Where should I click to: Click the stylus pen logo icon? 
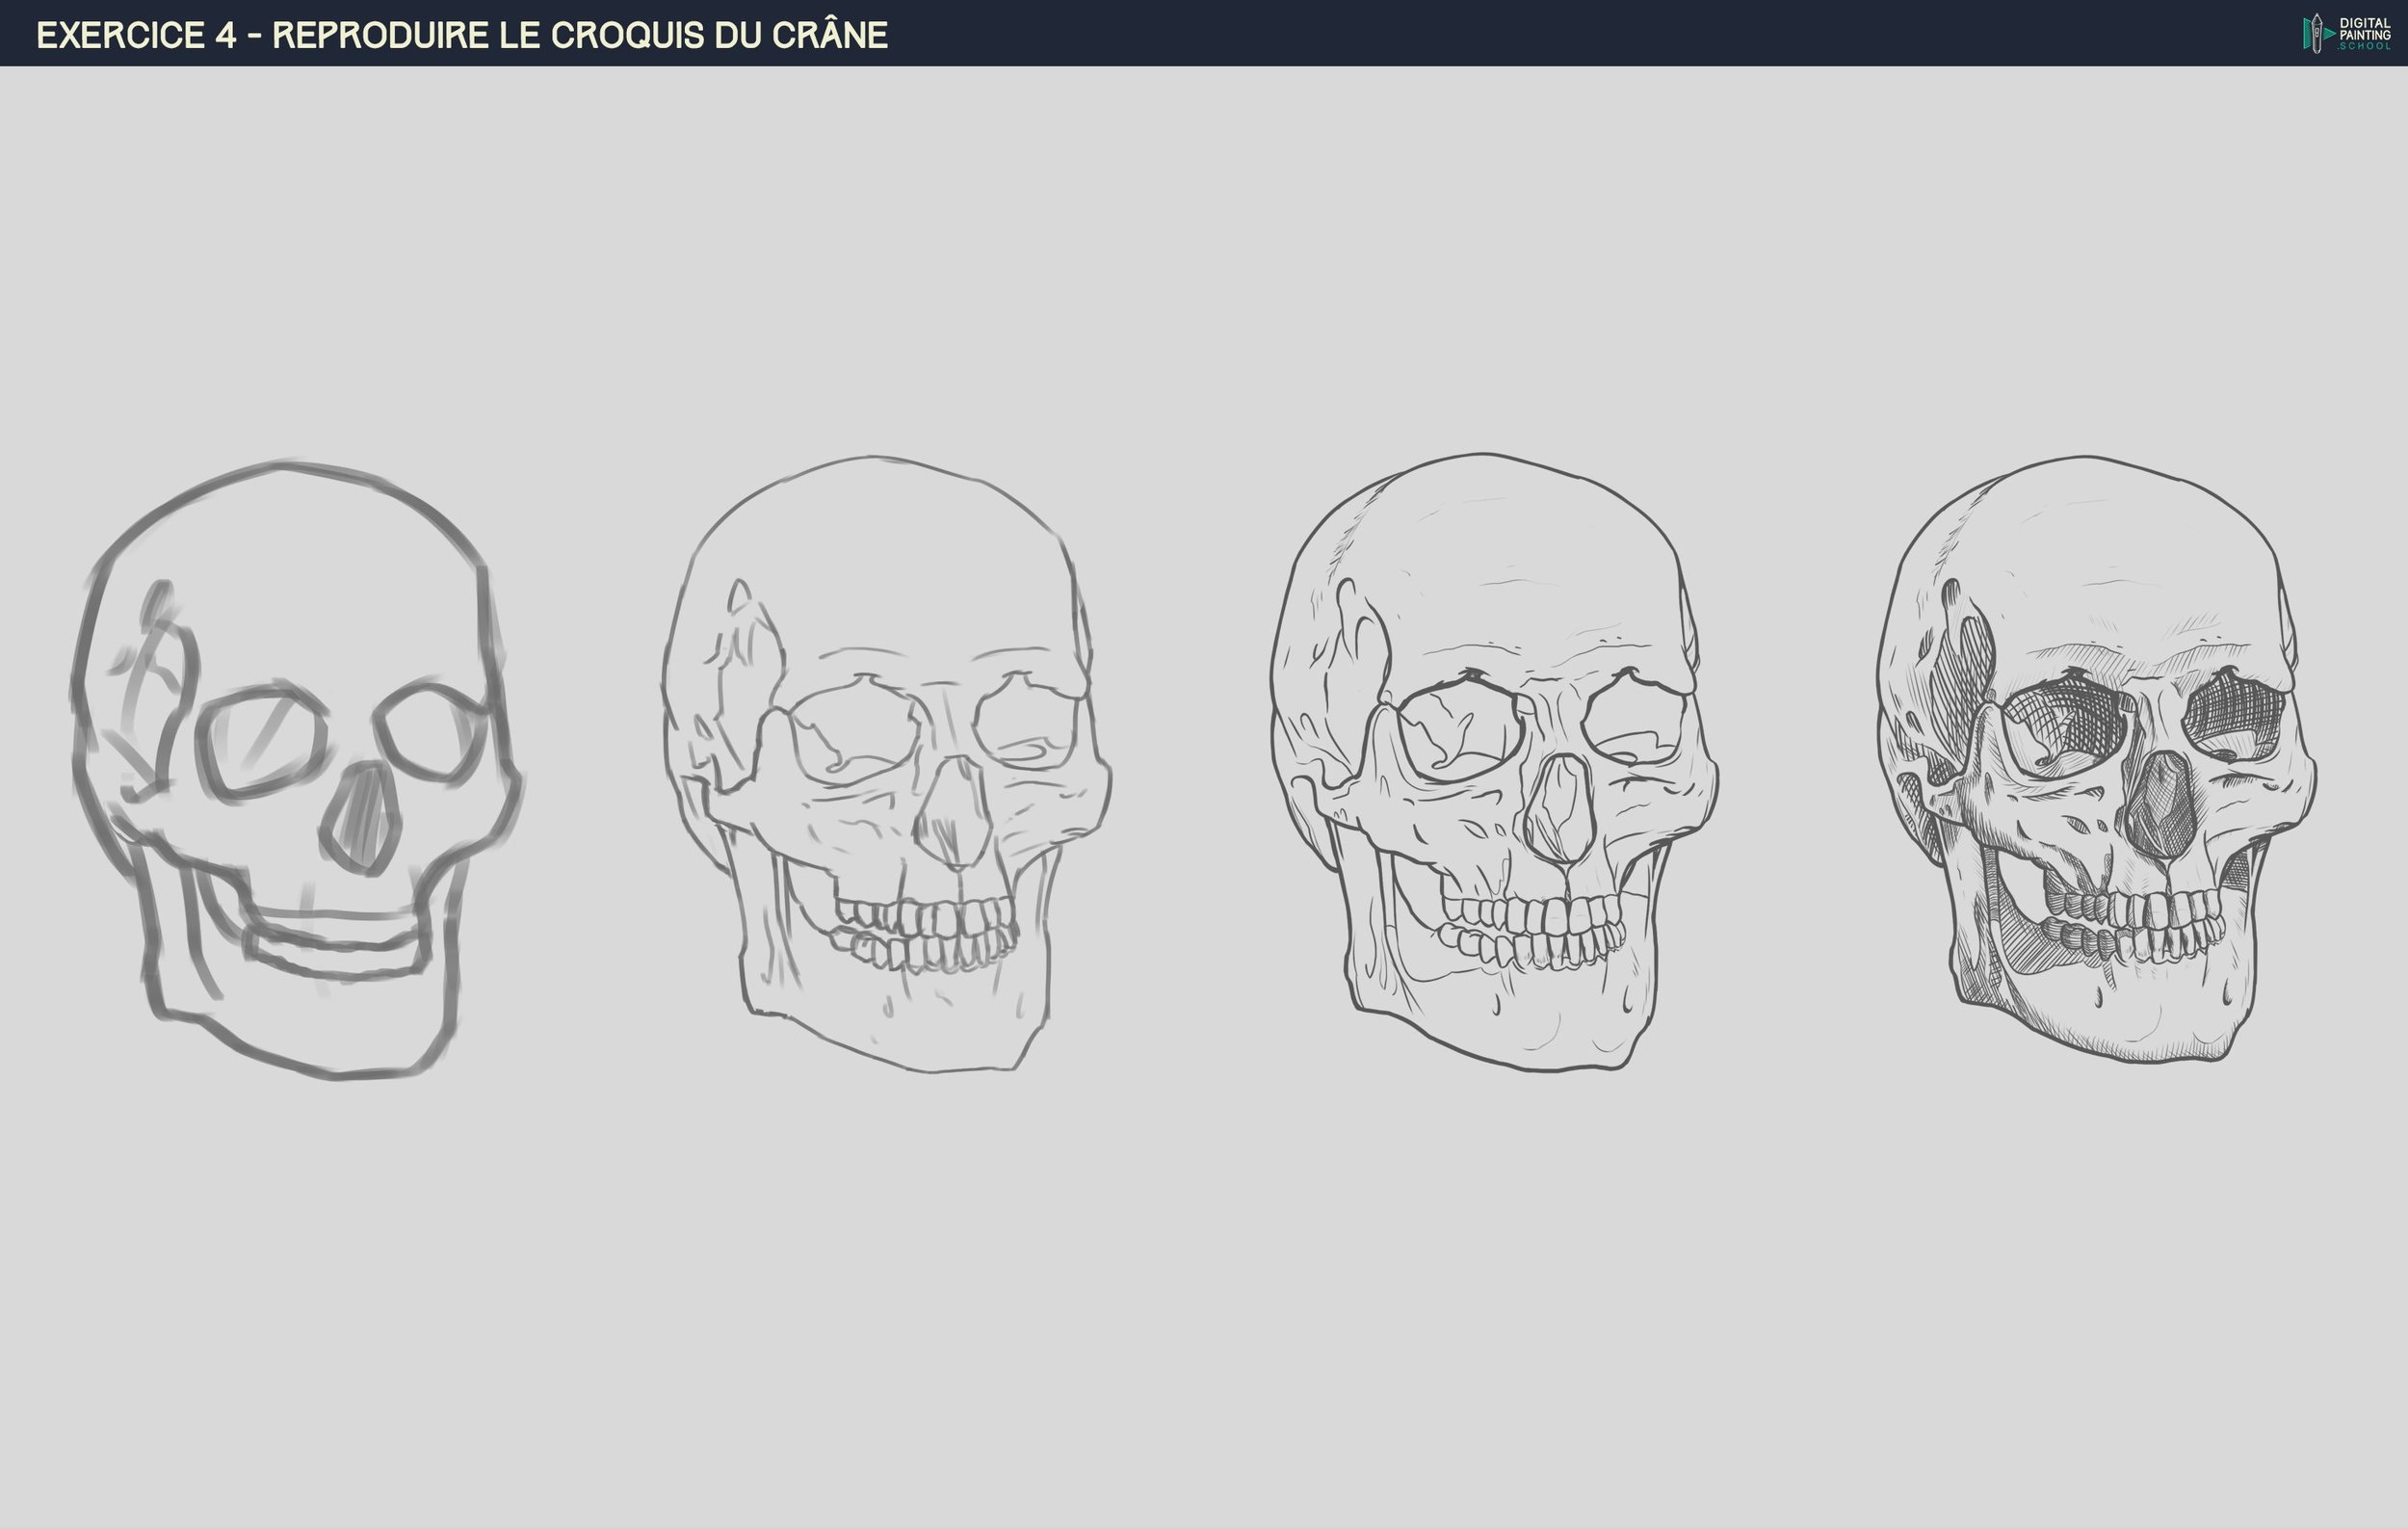click(2317, 33)
